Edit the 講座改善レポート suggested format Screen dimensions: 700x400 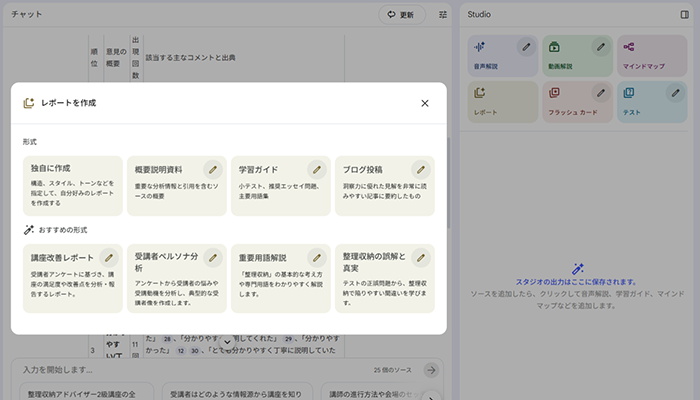108,257
